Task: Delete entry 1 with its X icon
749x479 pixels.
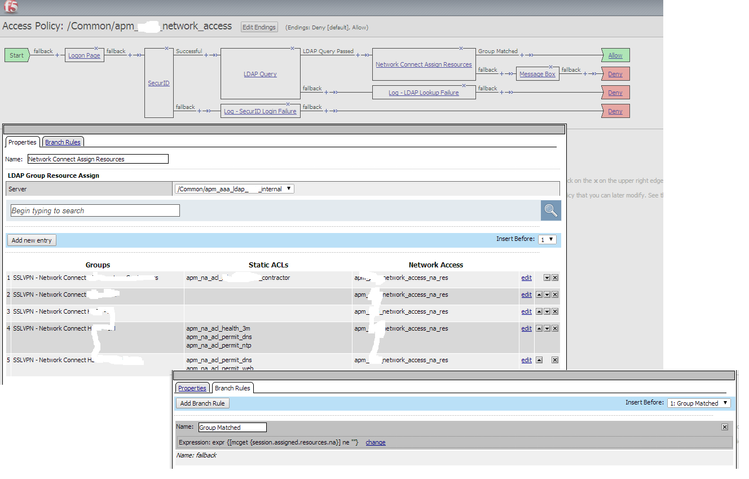Action: click(x=555, y=277)
